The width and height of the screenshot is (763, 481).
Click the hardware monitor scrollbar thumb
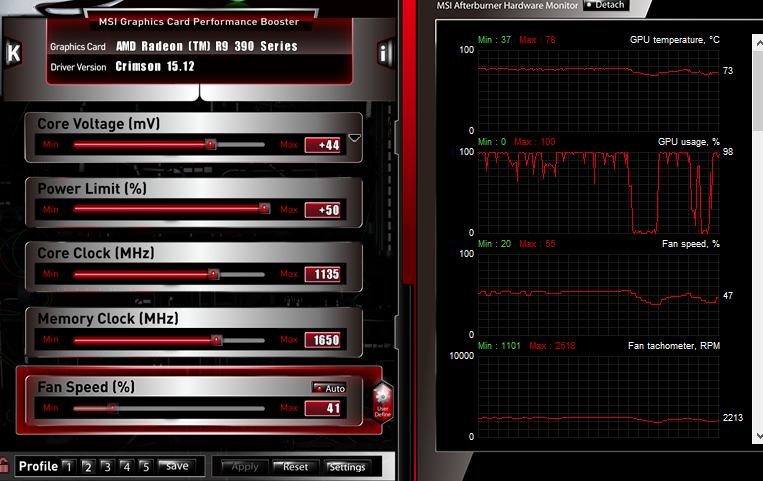[x=758, y=91]
